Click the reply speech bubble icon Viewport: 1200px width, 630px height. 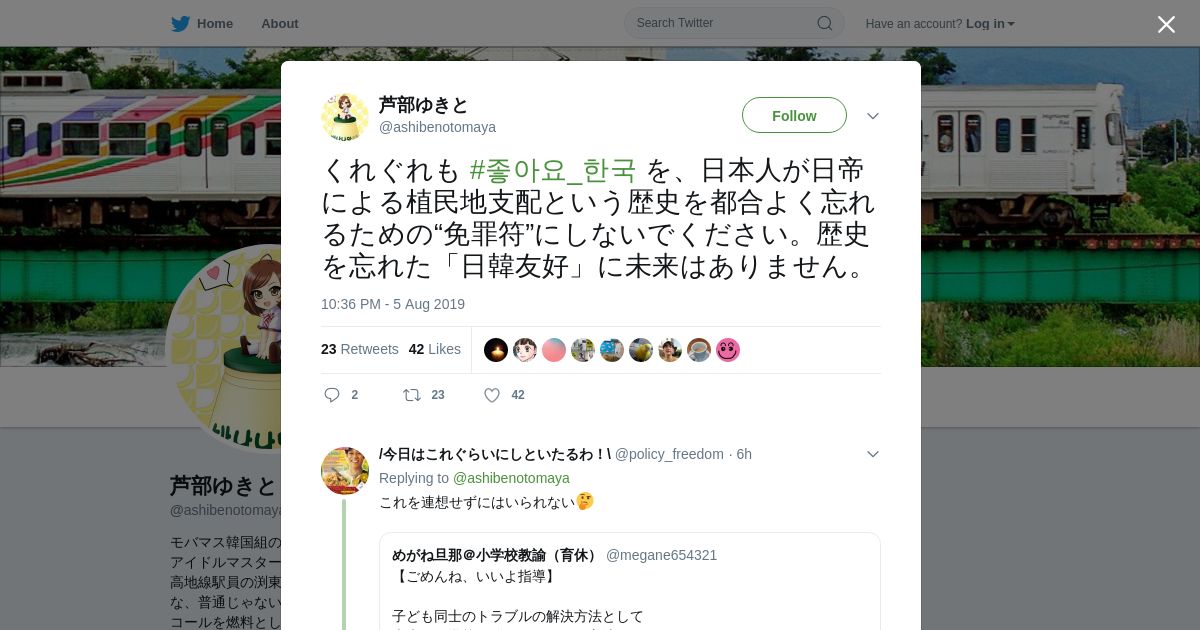click(x=332, y=395)
